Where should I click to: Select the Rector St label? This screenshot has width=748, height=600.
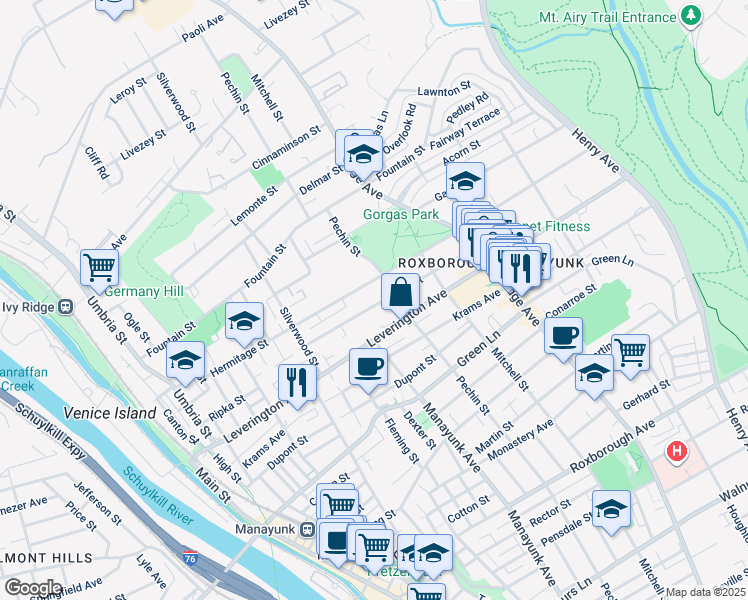click(550, 513)
